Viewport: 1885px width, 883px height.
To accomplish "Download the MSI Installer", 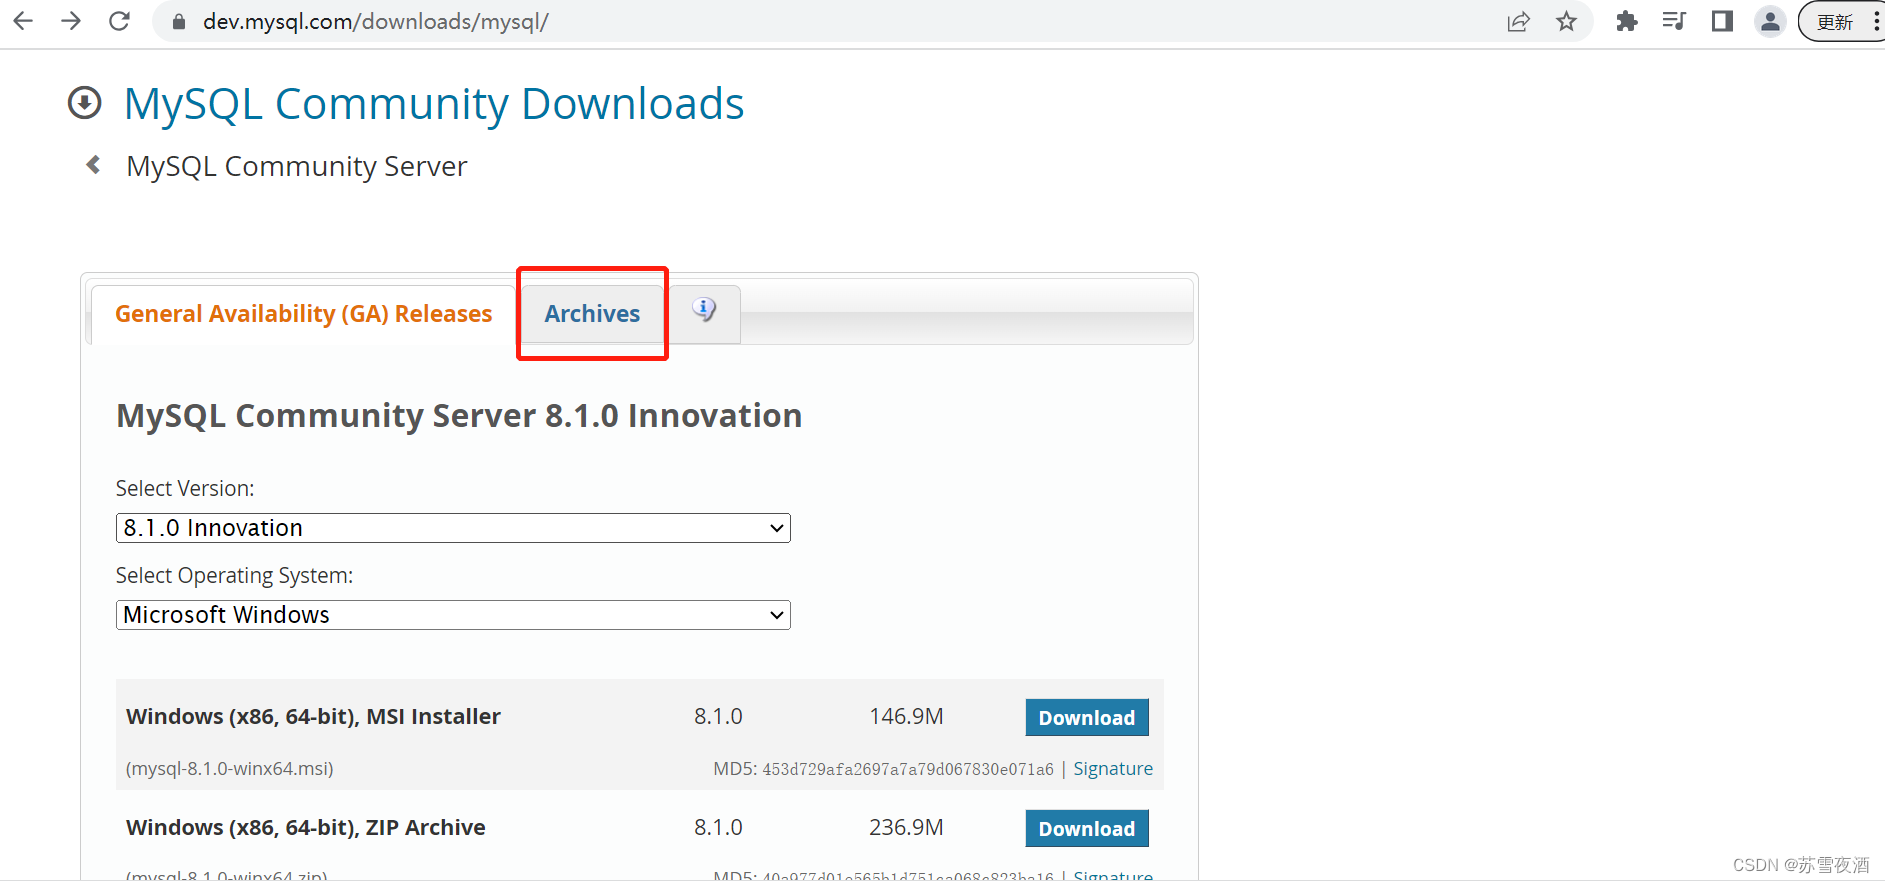I will [x=1087, y=718].
